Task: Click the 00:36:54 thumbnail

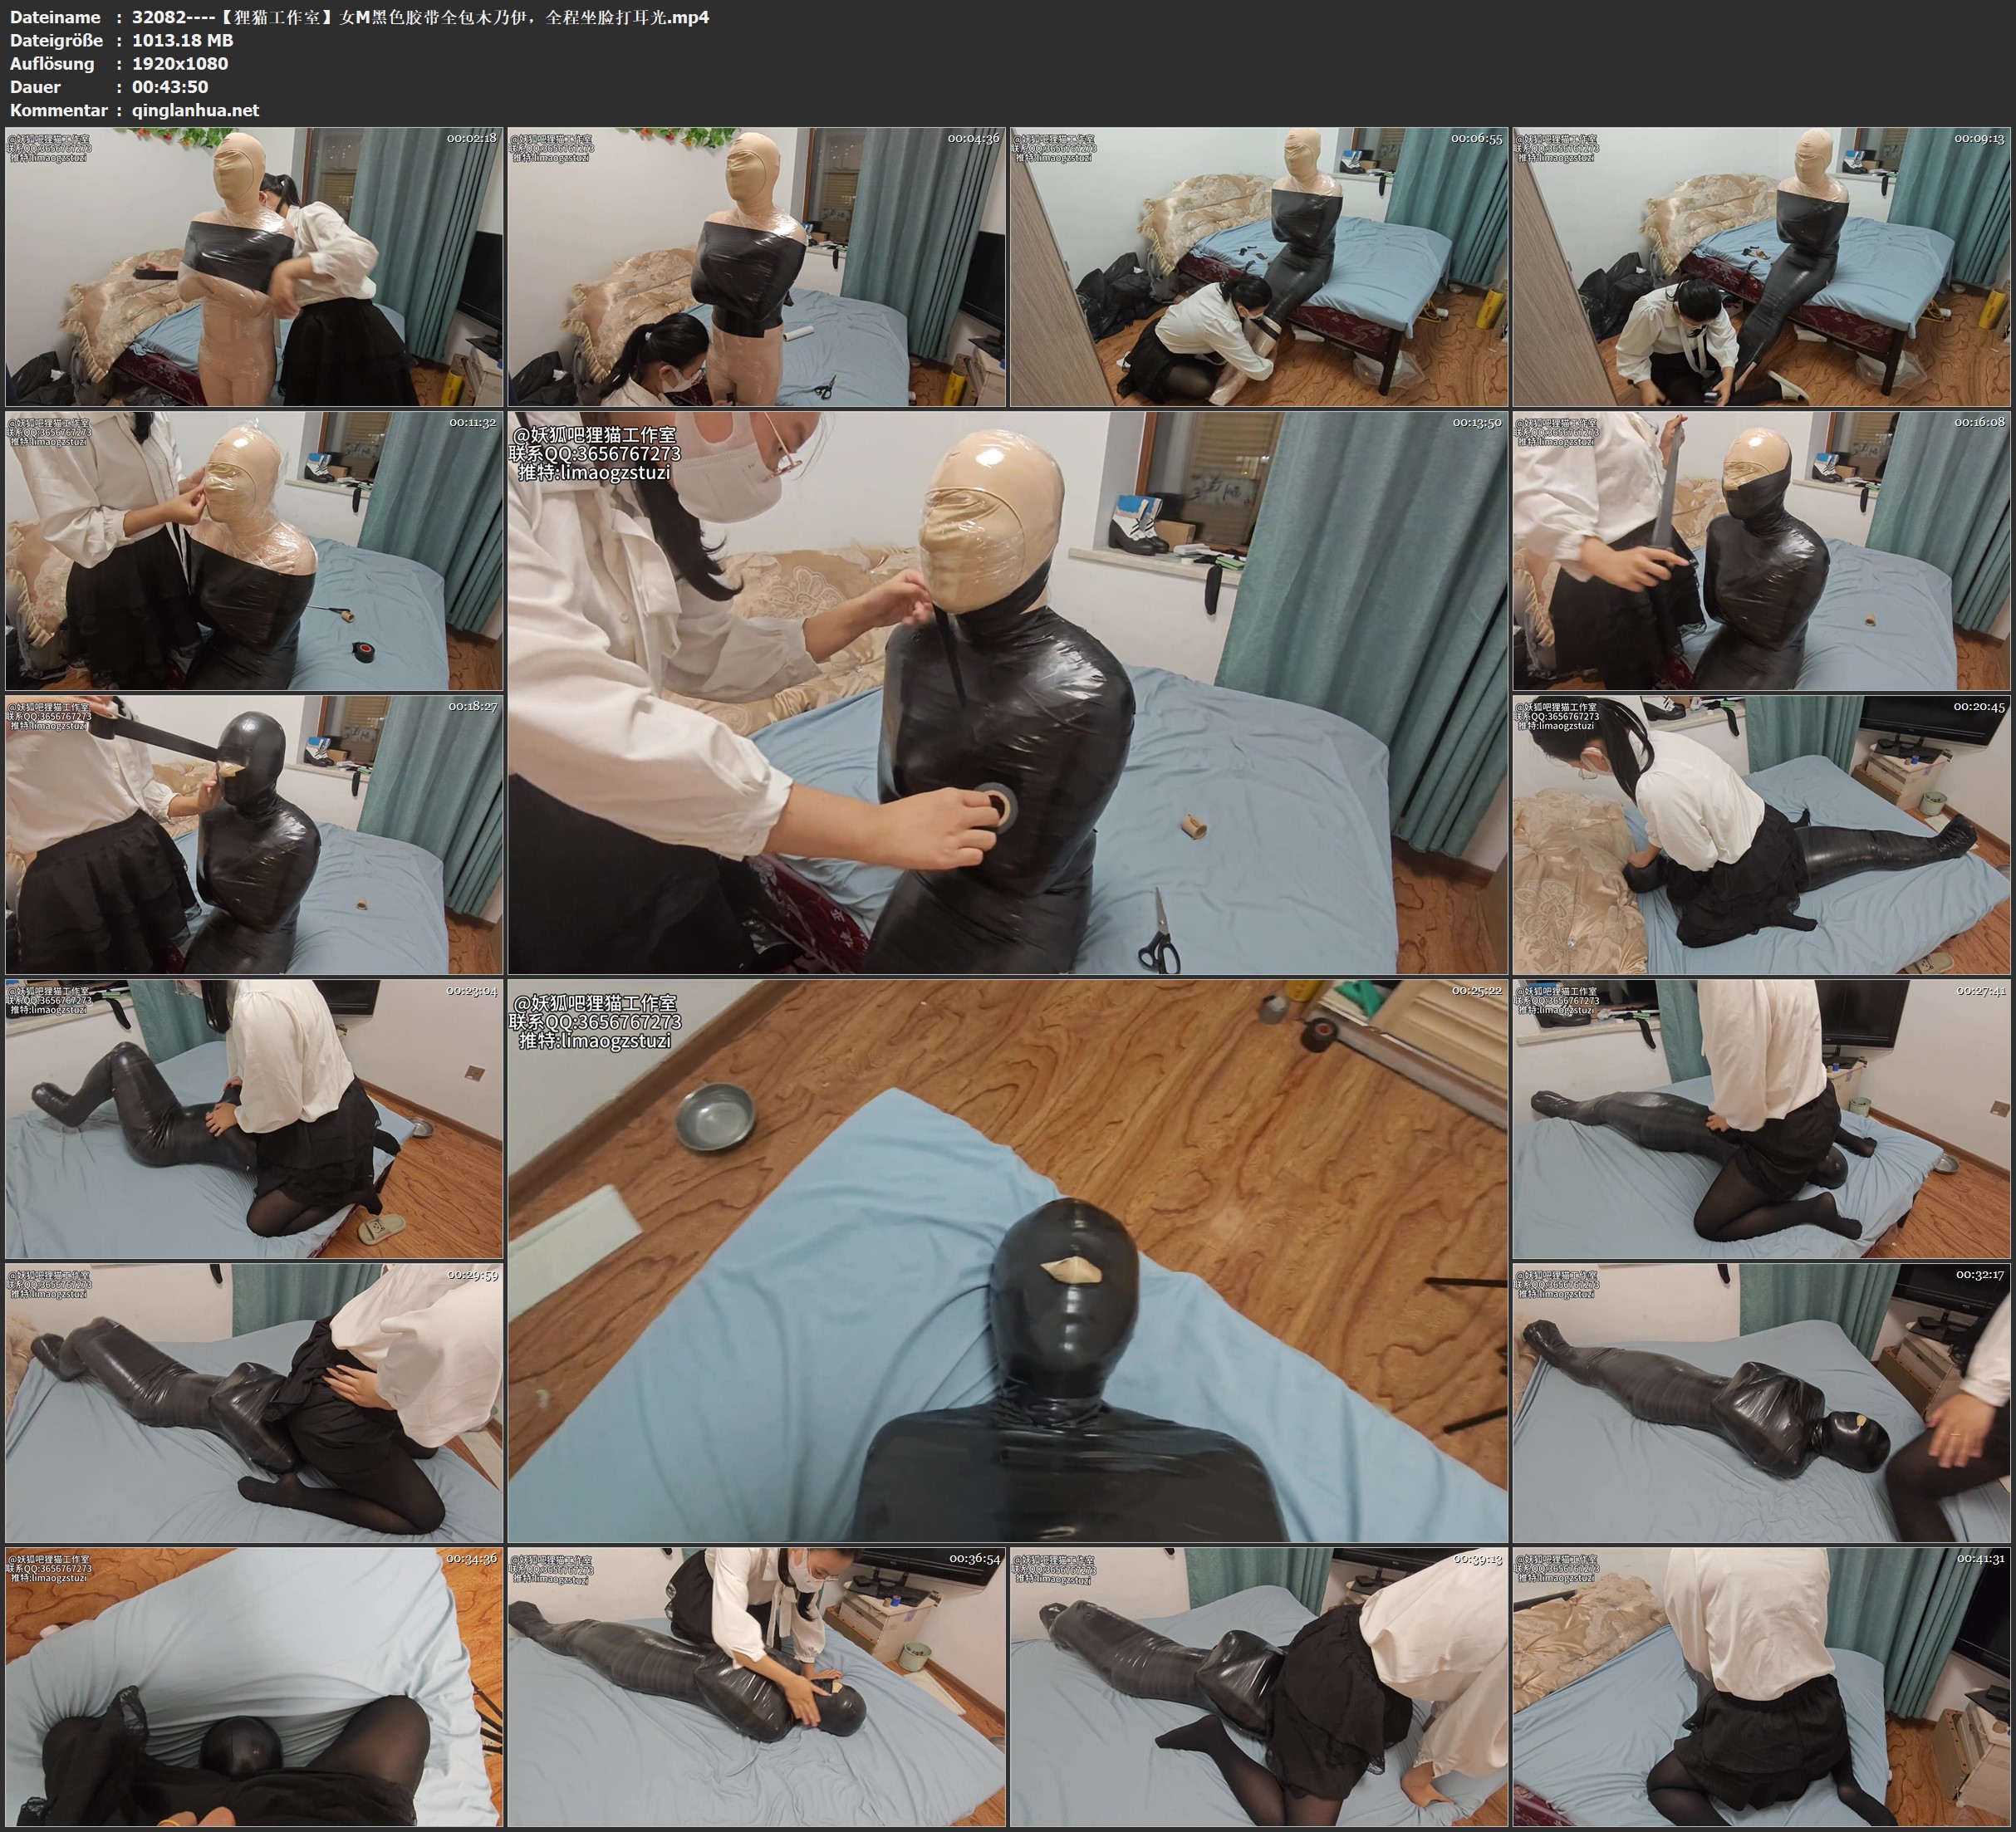Action: [x=756, y=1687]
